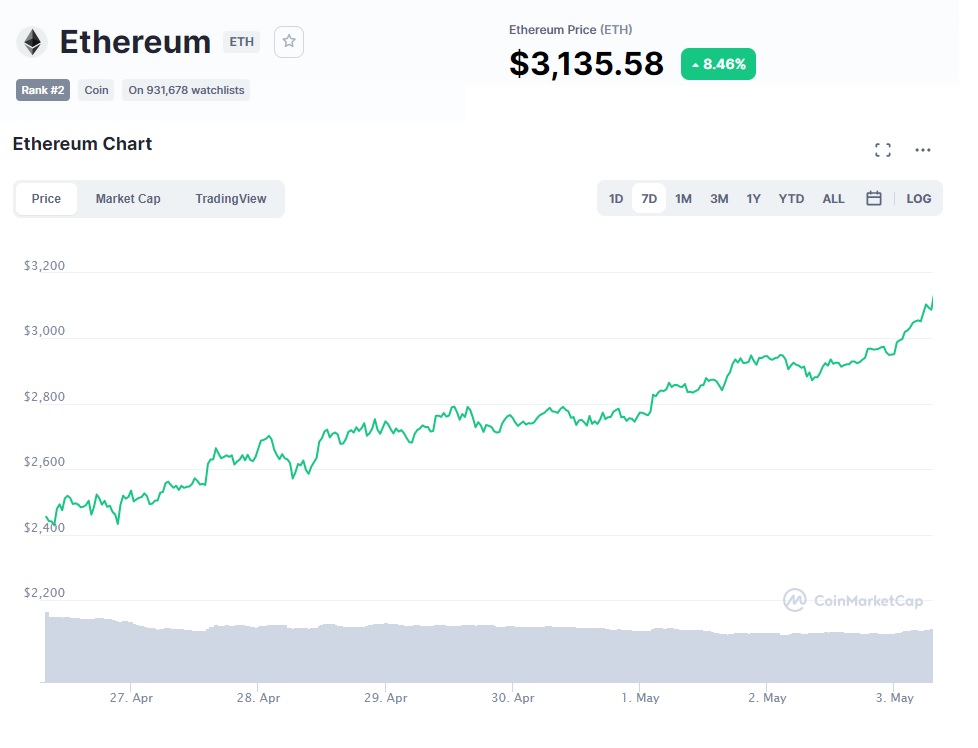Click the $2,200 y-axis label
The image size is (978, 748).
point(44,593)
